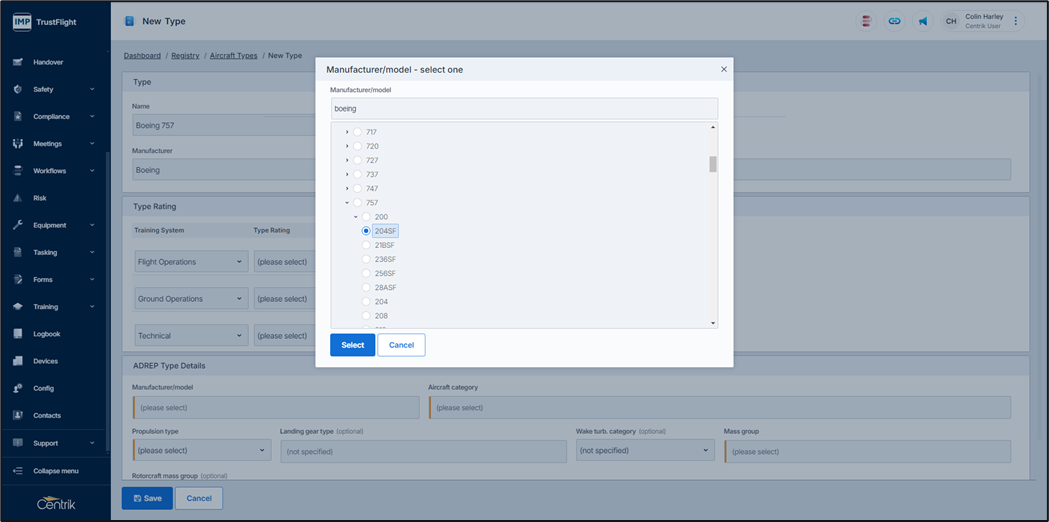Collapse the 757 tree node arrow
The image size is (1049, 522).
[347, 203]
